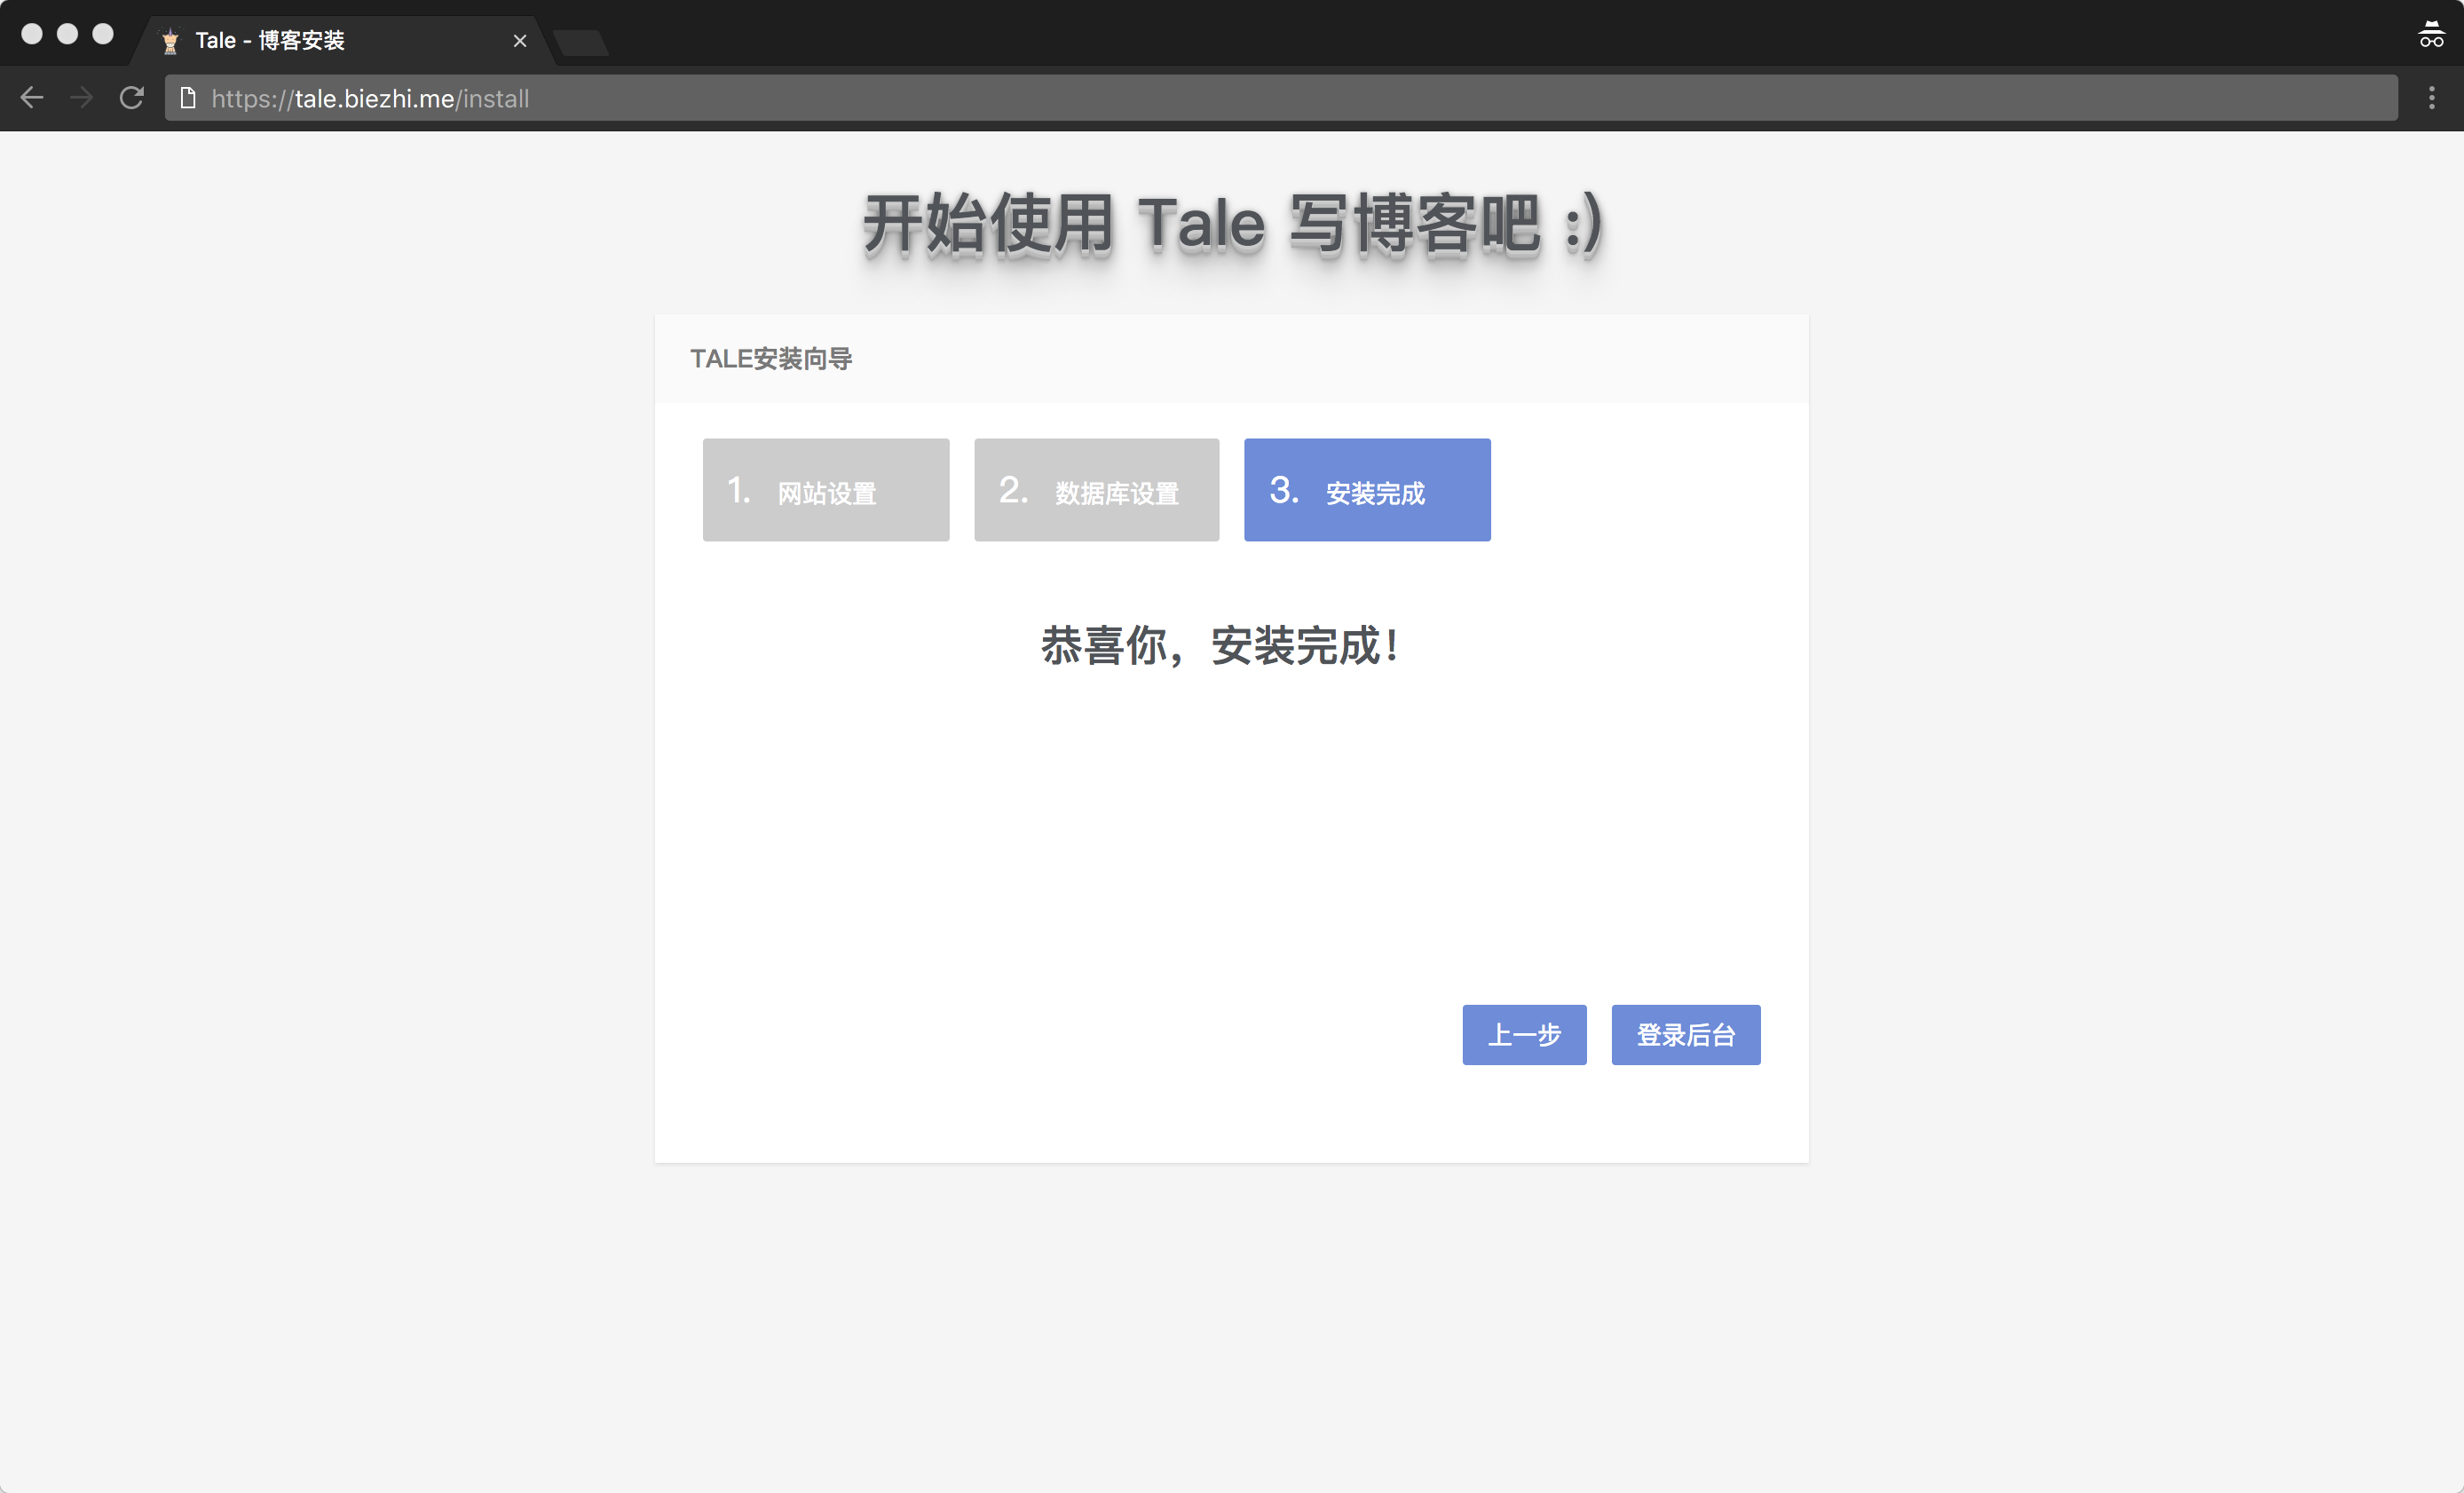Select step 3 安装完成
This screenshot has width=2464, height=1493.
(1367, 490)
